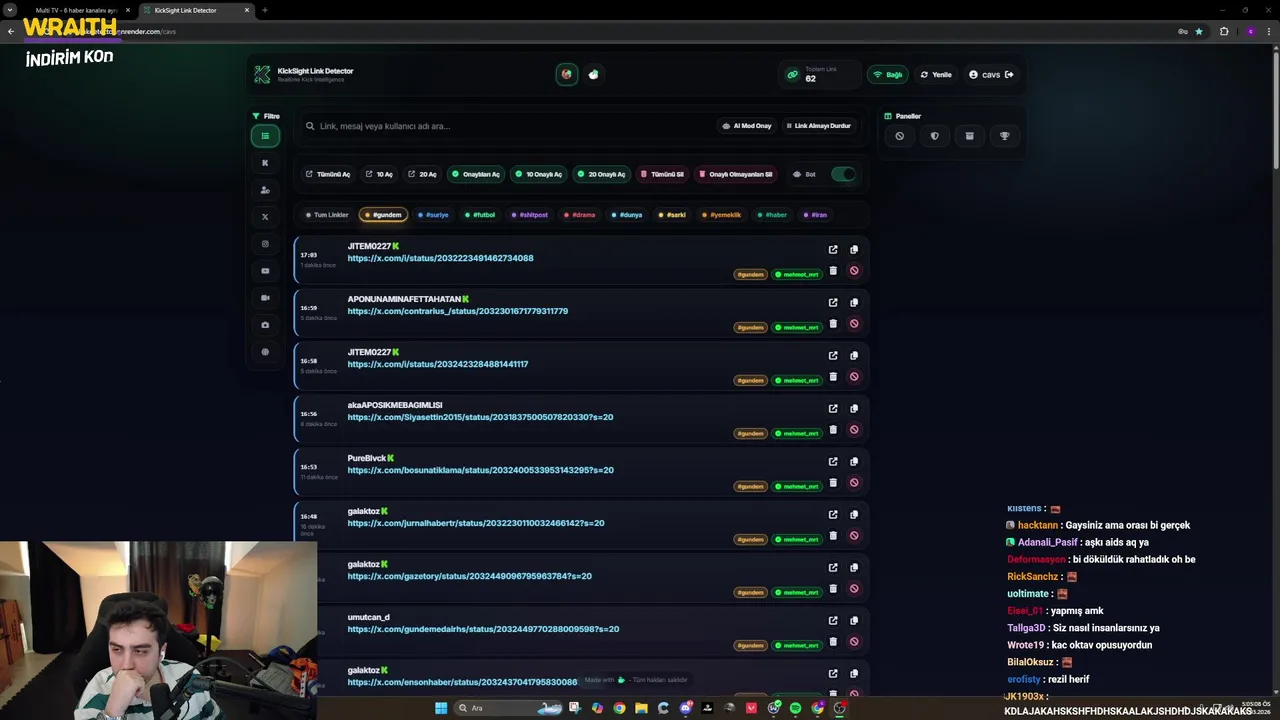Block the PureBlvck user
Screen dimensions: 1280x720
click(x=854, y=482)
